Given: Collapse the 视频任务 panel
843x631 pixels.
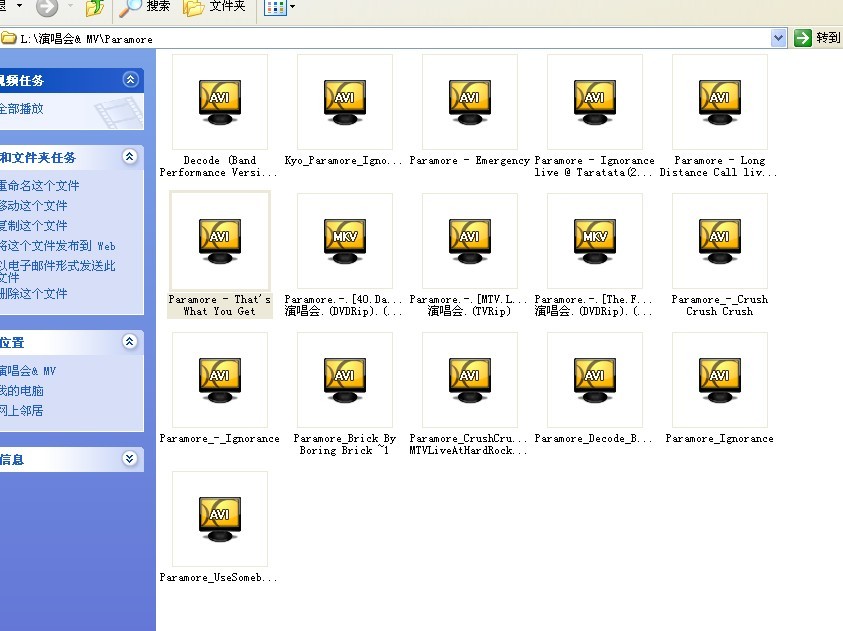Looking at the screenshot, I should (130, 80).
